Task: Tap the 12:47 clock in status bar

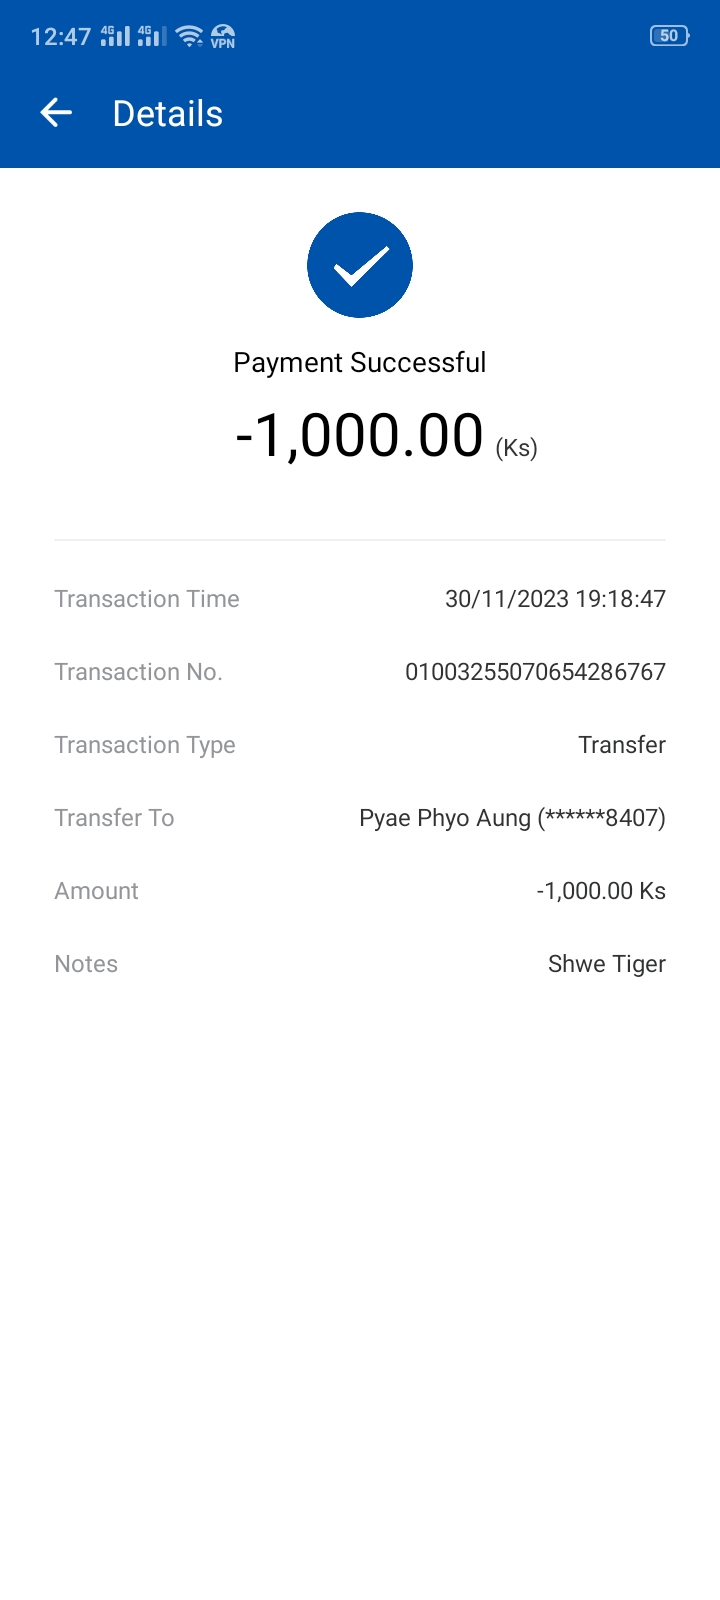Action: point(61,37)
